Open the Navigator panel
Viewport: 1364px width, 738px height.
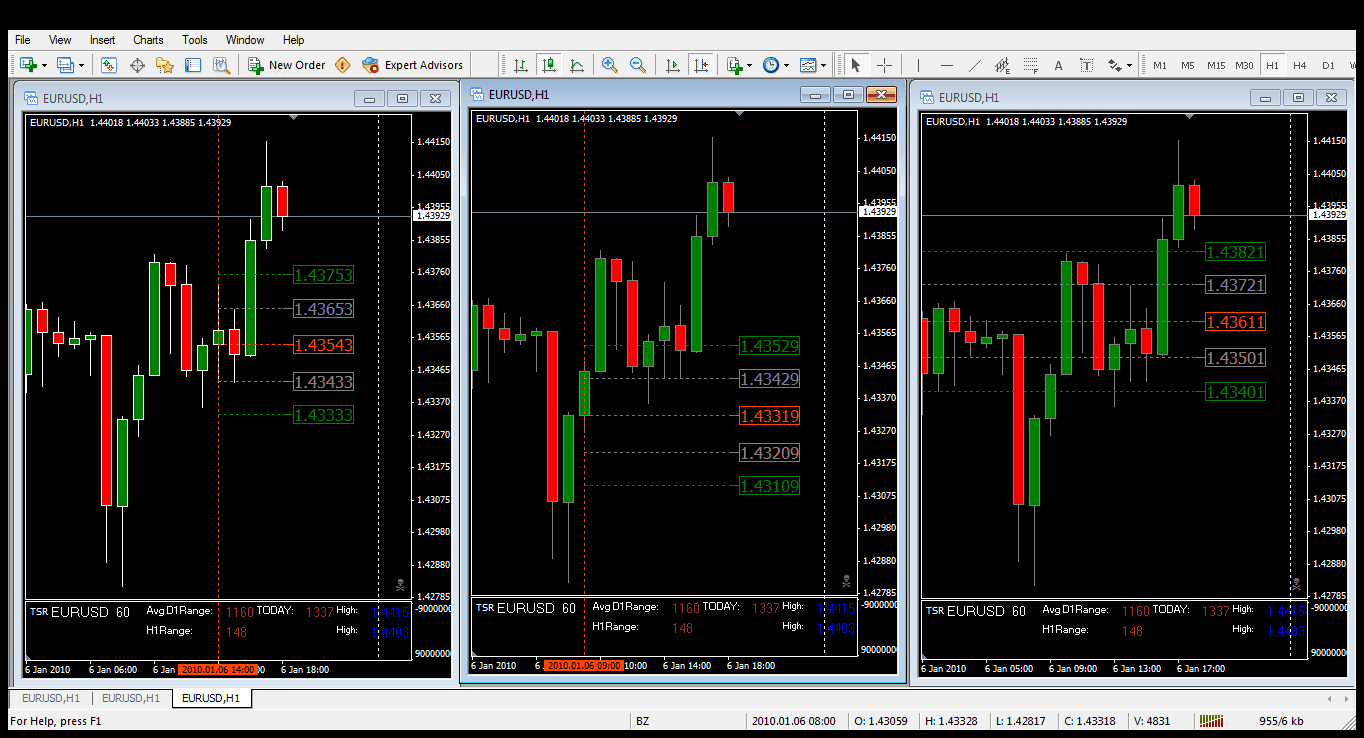tap(165, 65)
